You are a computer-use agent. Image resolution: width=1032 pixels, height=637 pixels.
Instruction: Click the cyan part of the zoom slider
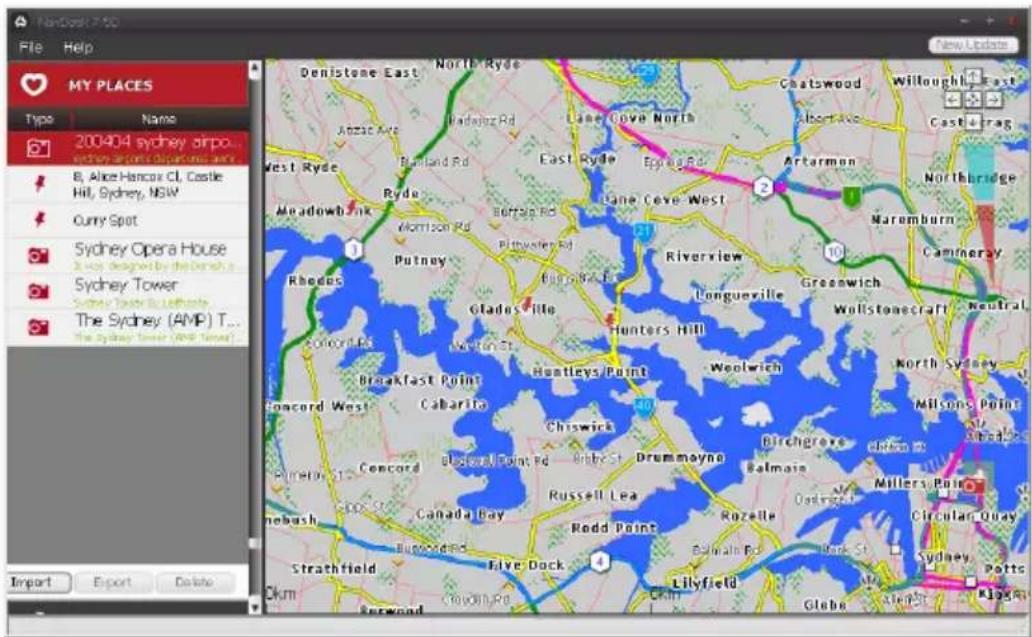979,172
